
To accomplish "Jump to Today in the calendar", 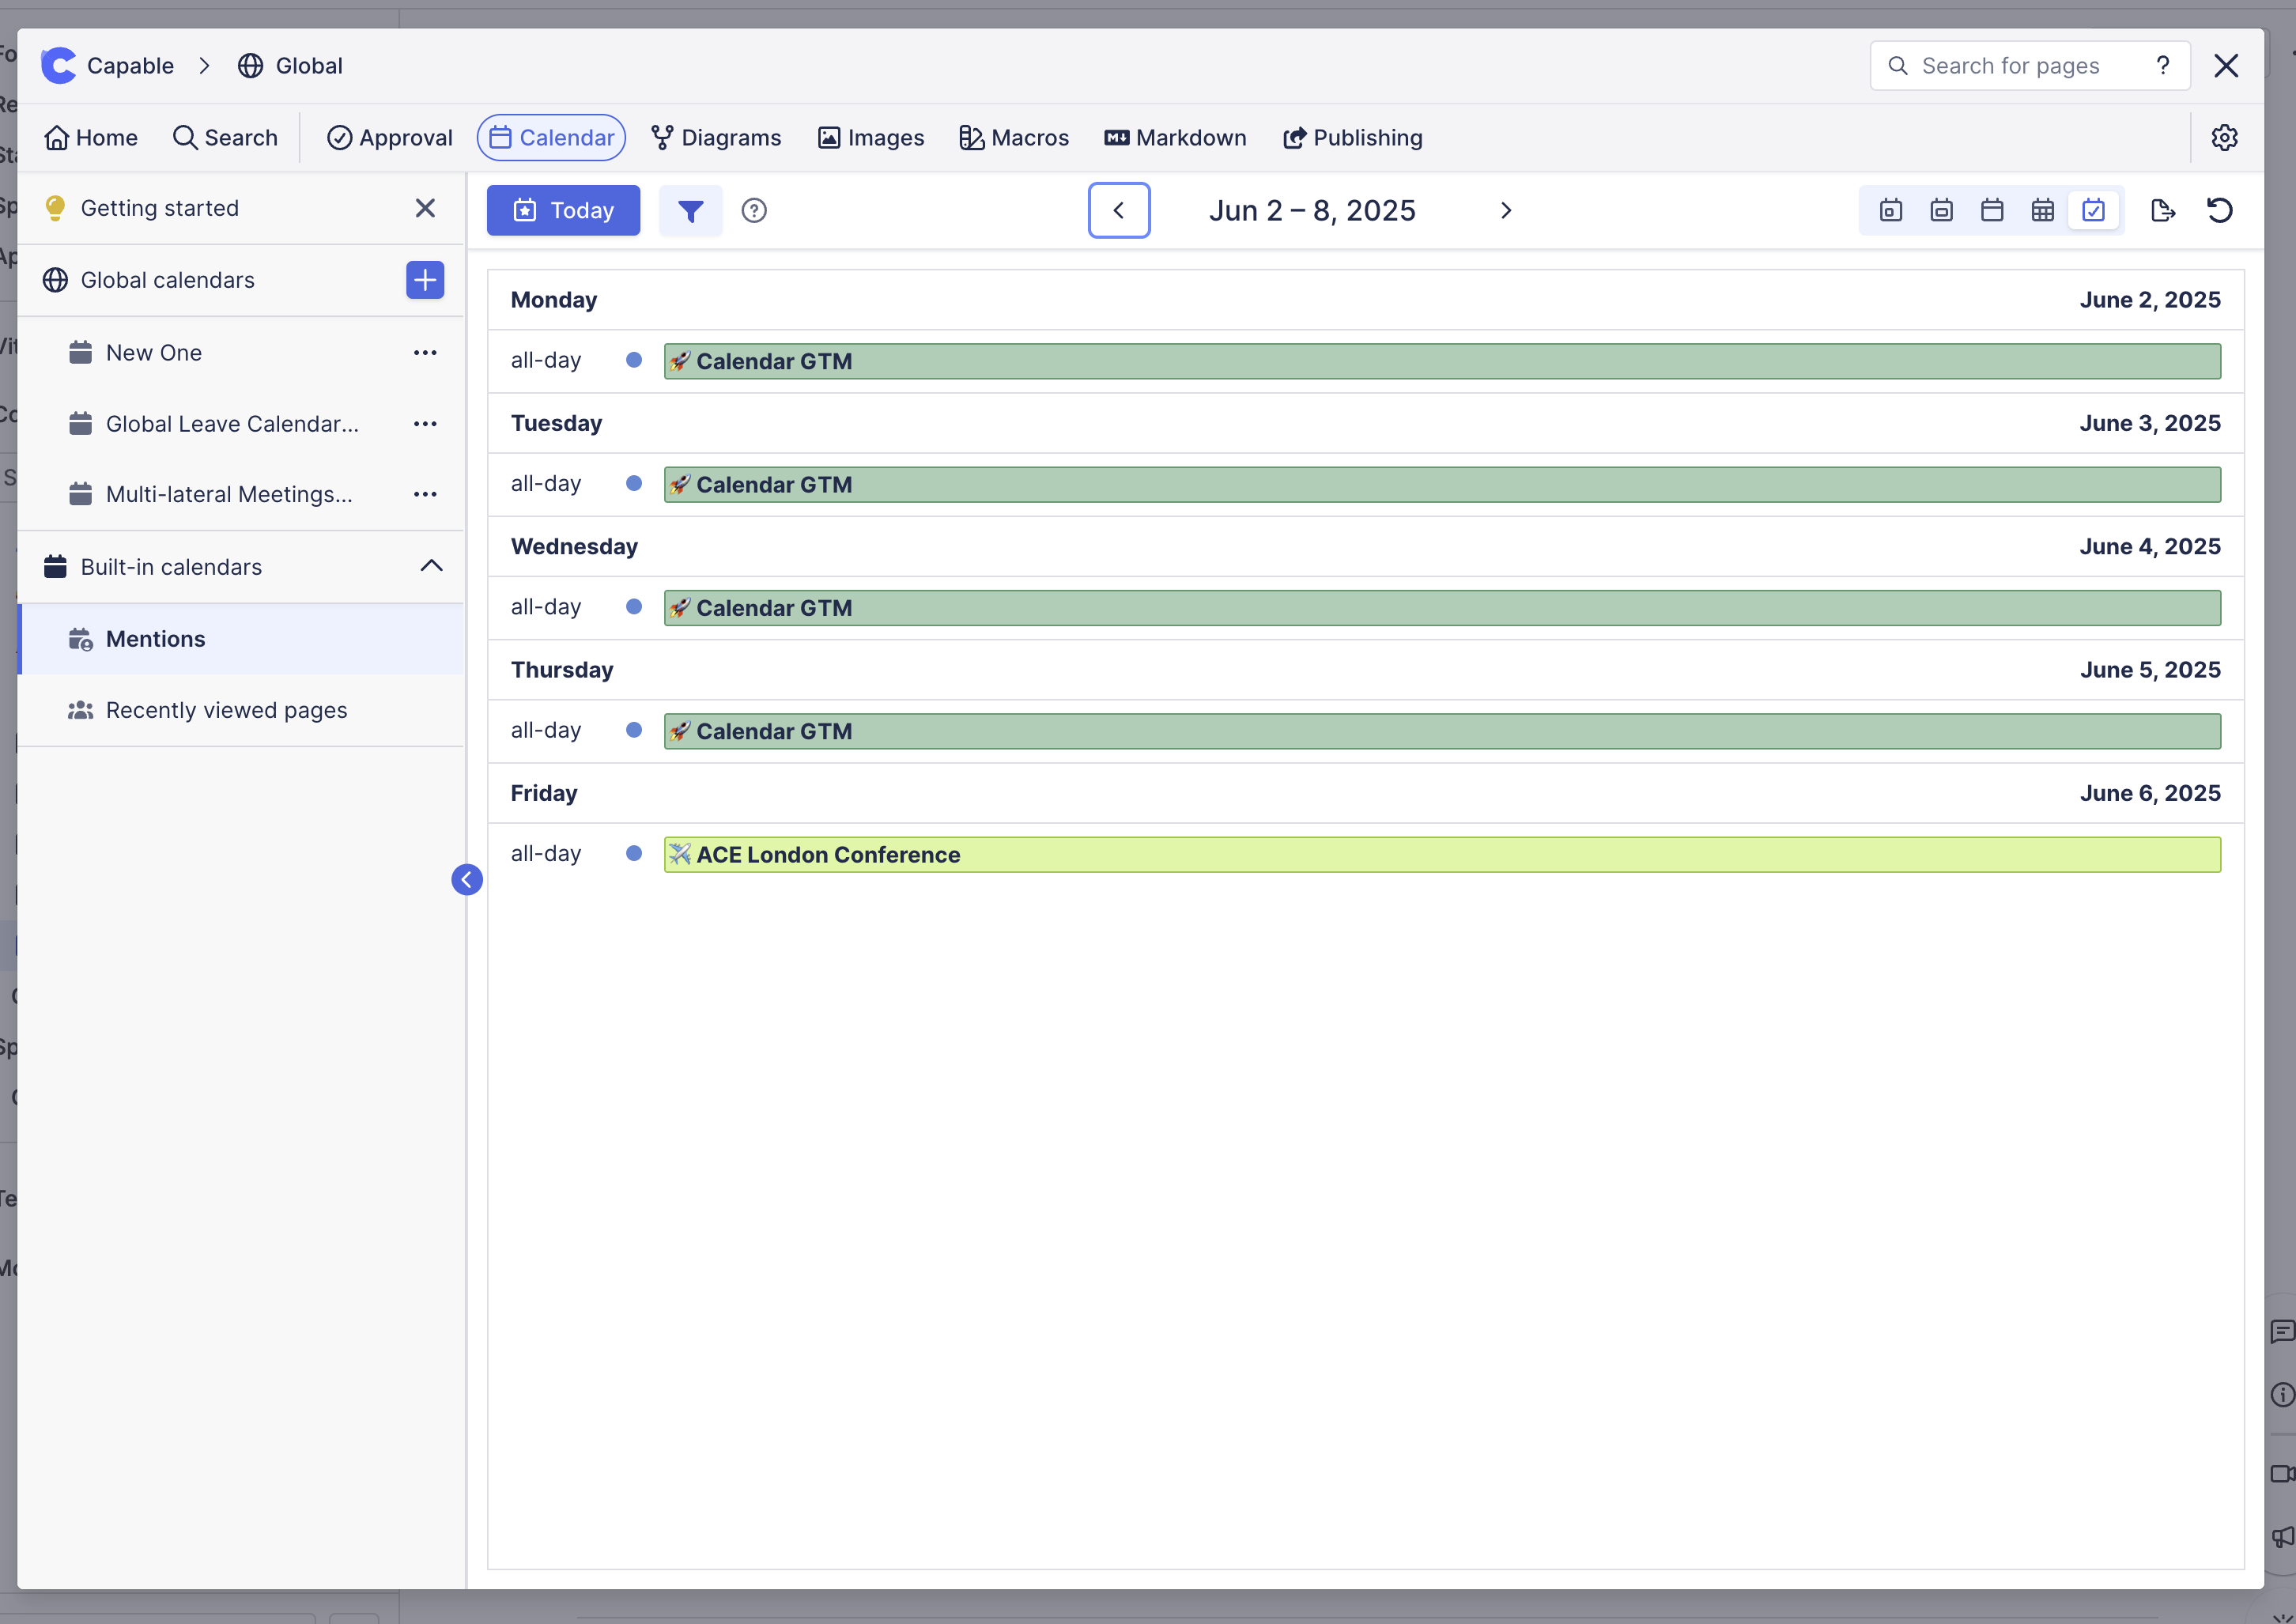I will tap(563, 210).
